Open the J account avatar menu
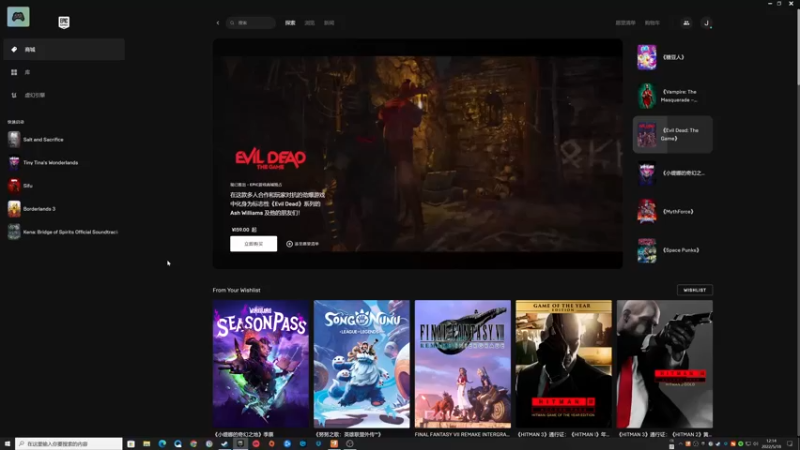This screenshot has height=450, width=800. click(706, 23)
